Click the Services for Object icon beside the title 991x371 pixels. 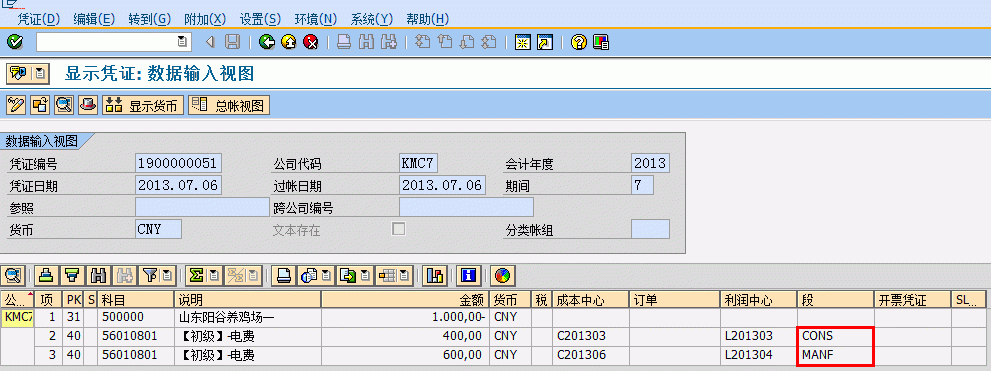tap(18, 73)
